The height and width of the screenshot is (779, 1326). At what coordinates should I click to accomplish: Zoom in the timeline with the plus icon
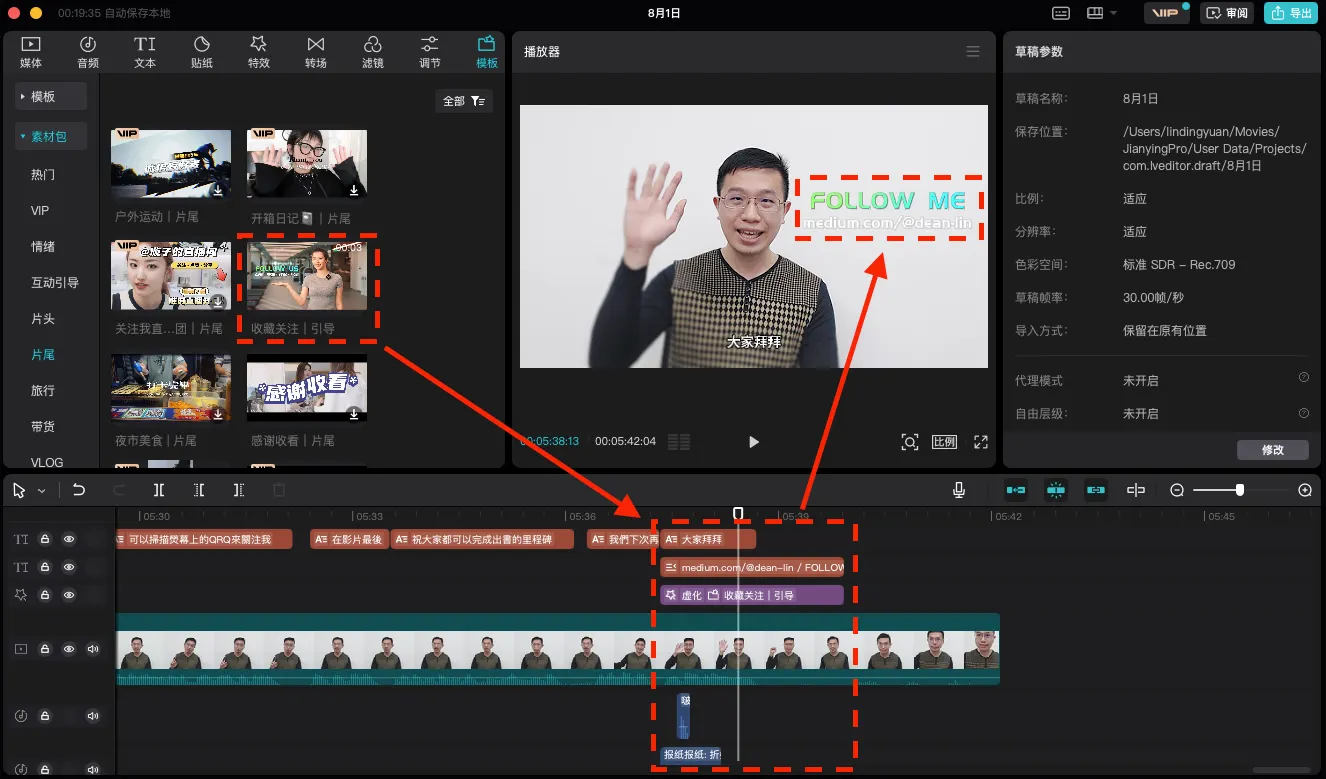1305,490
